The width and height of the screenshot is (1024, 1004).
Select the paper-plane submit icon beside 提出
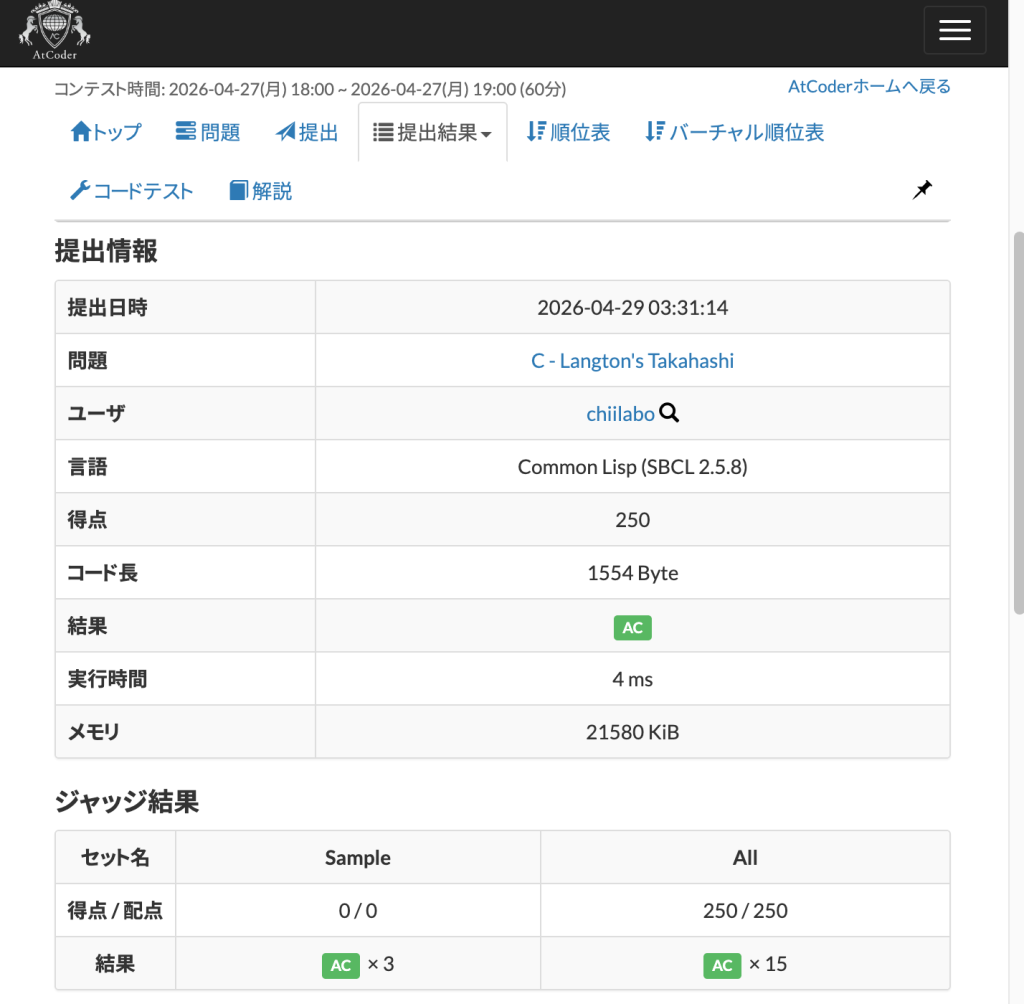pyautogui.click(x=283, y=131)
